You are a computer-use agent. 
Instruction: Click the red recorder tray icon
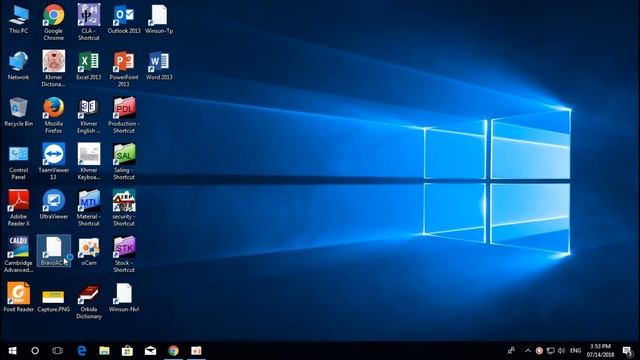[x=539, y=351]
